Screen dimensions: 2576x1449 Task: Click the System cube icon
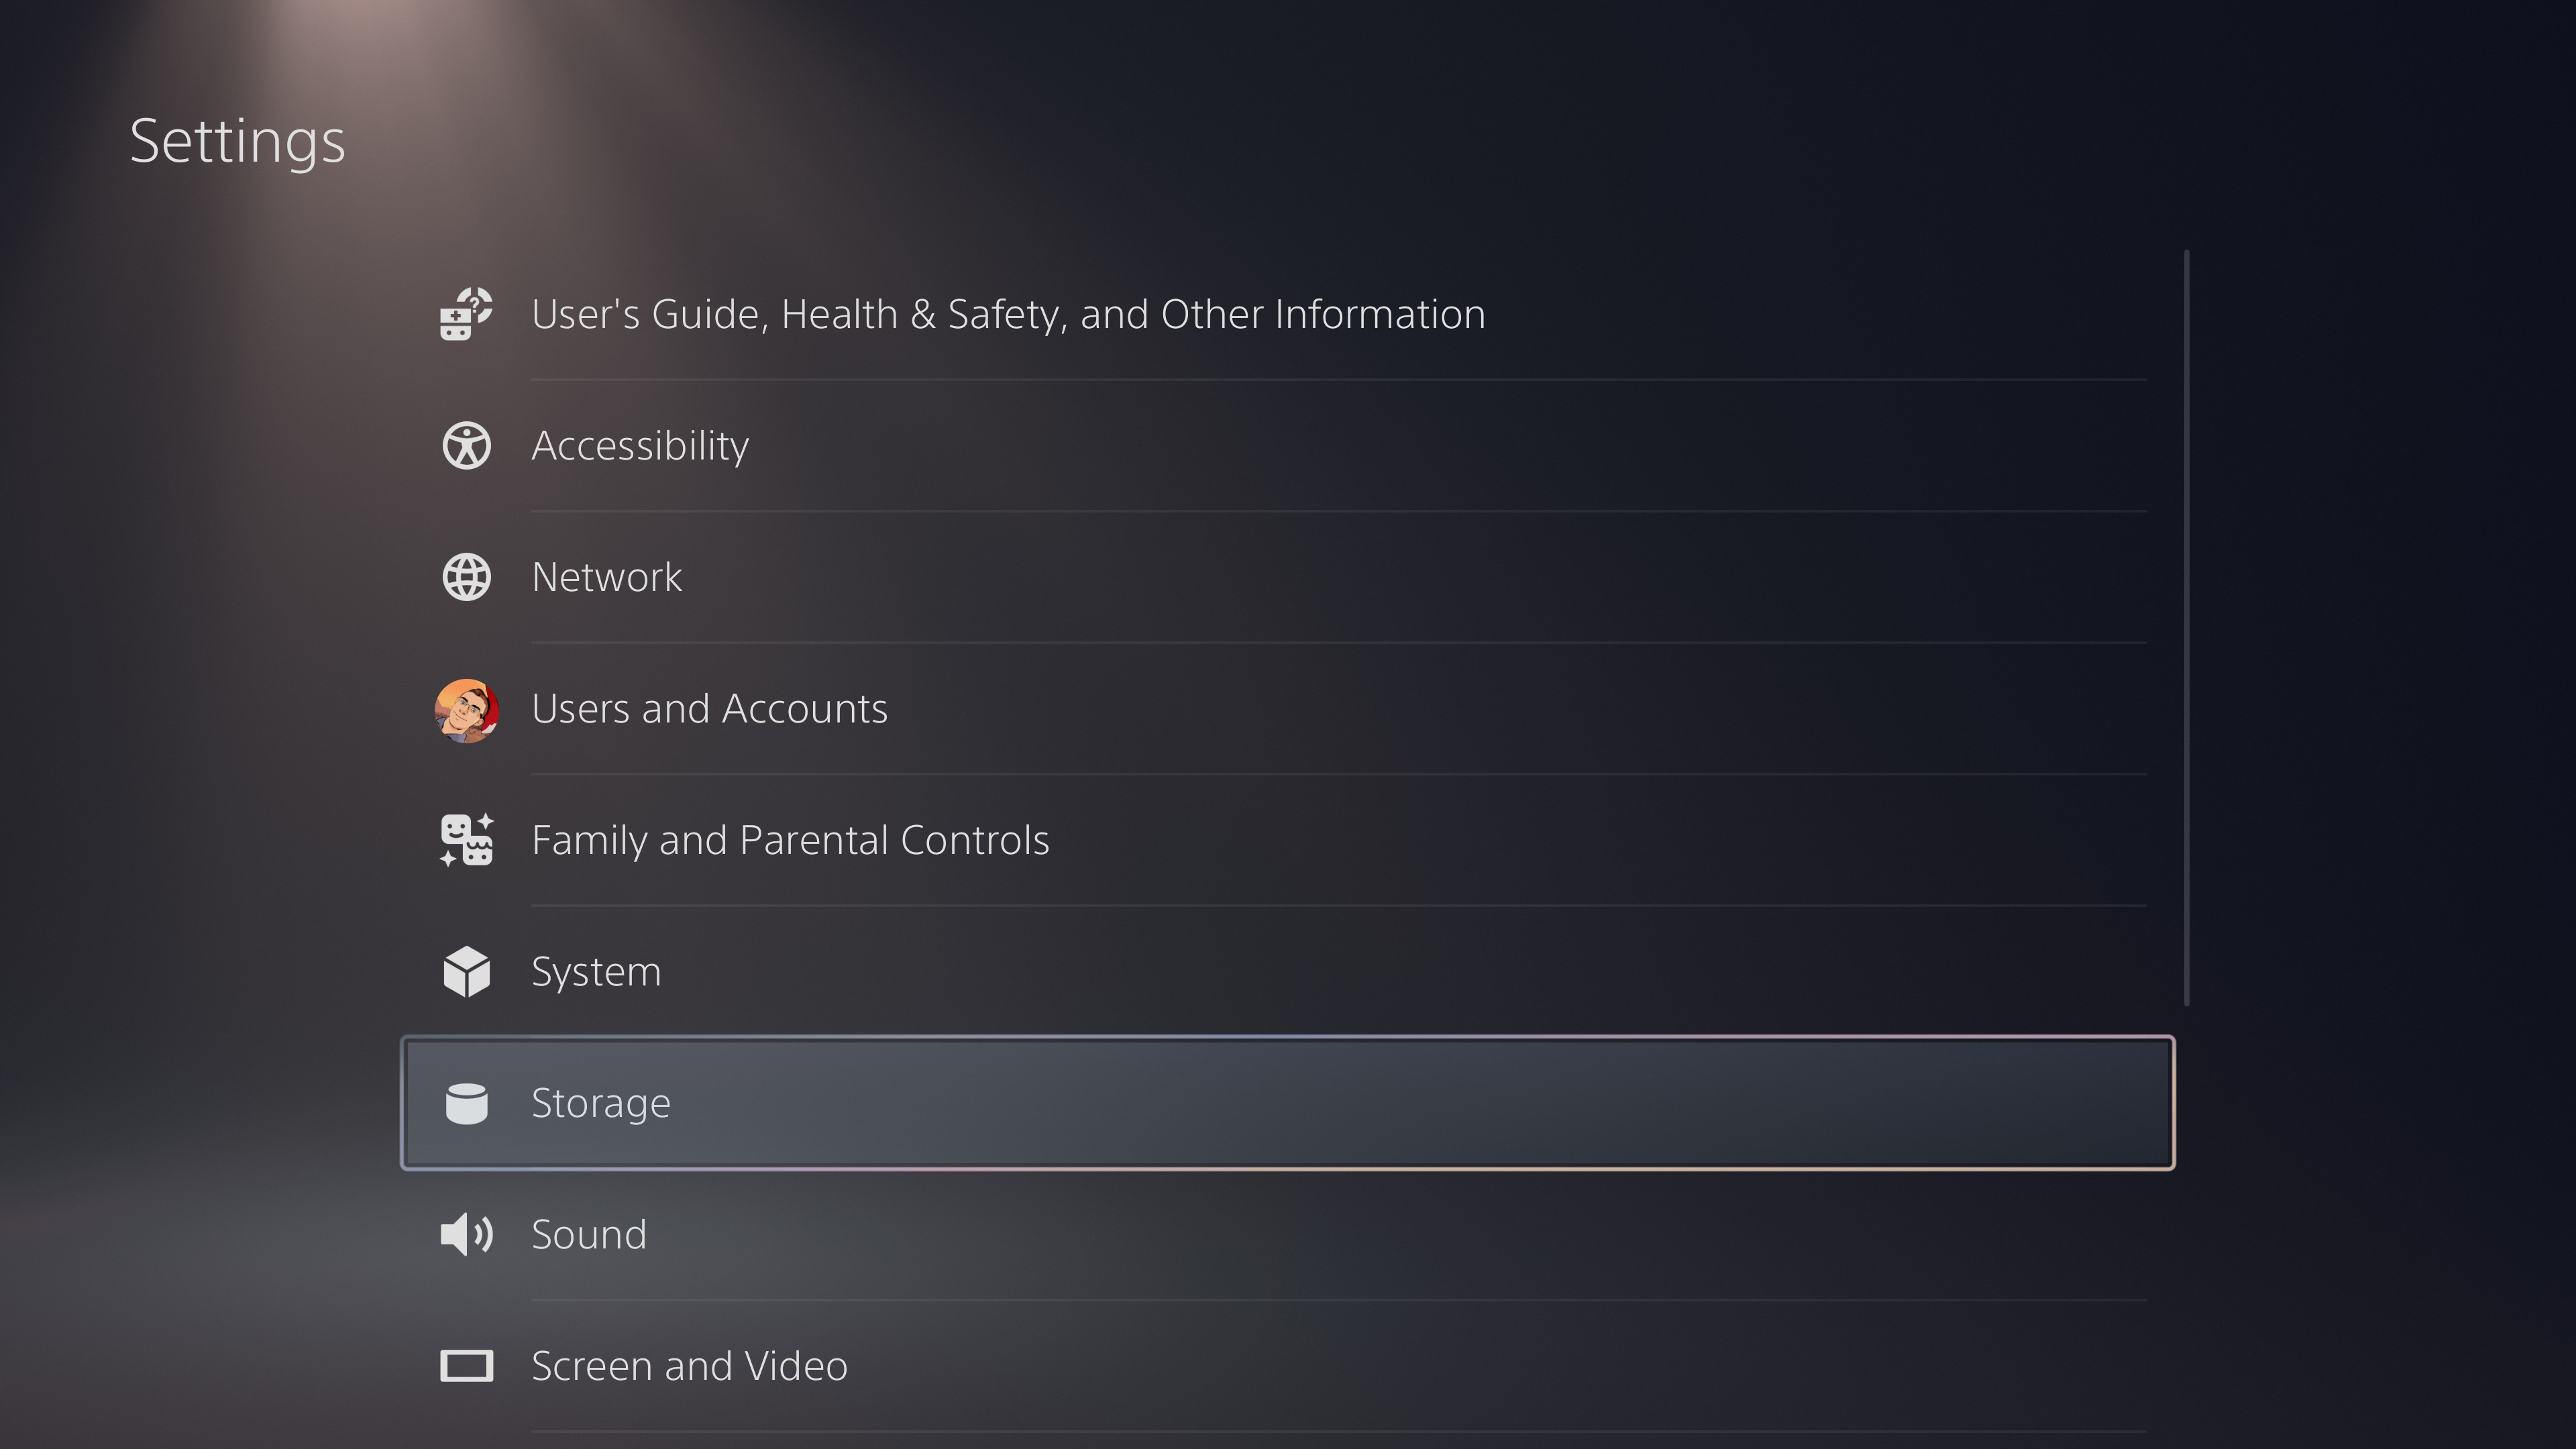click(466, 972)
